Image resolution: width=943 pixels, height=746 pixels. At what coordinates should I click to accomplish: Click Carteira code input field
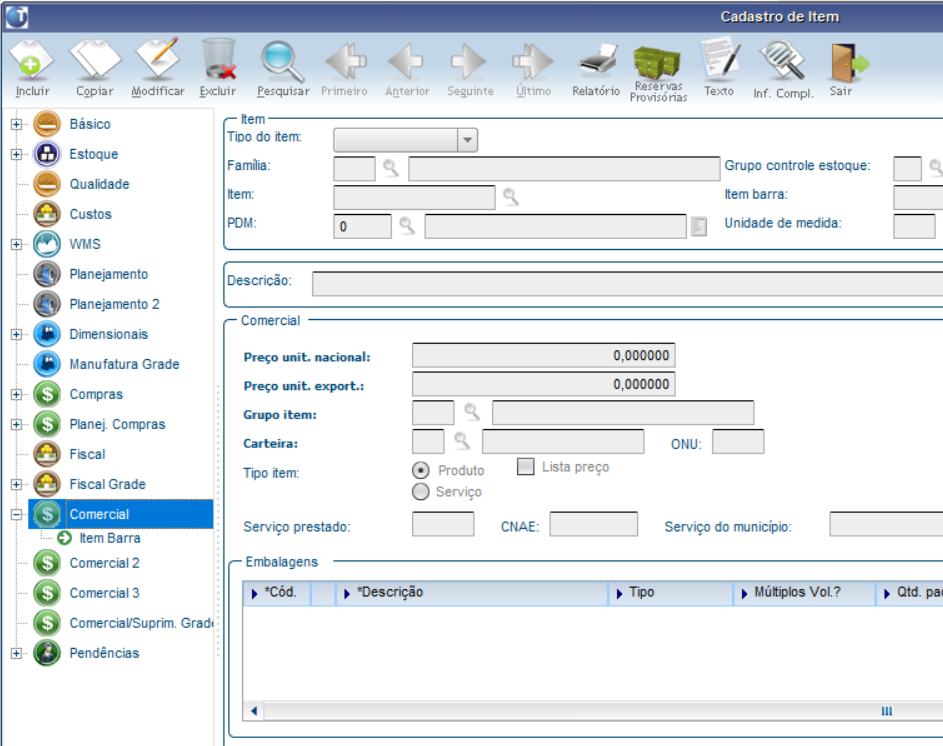[428, 442]
